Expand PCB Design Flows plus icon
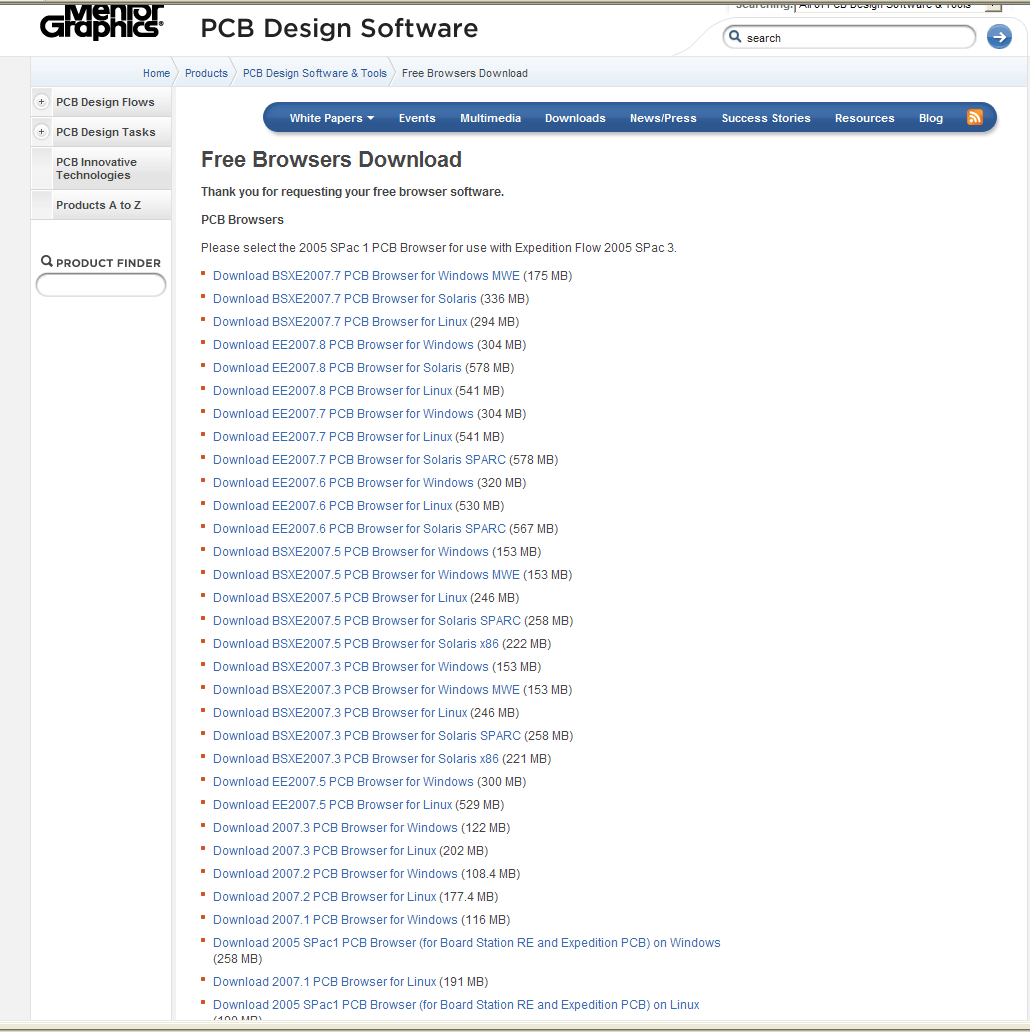Viewport: 1030px width, 1032px height. point(41,101)
